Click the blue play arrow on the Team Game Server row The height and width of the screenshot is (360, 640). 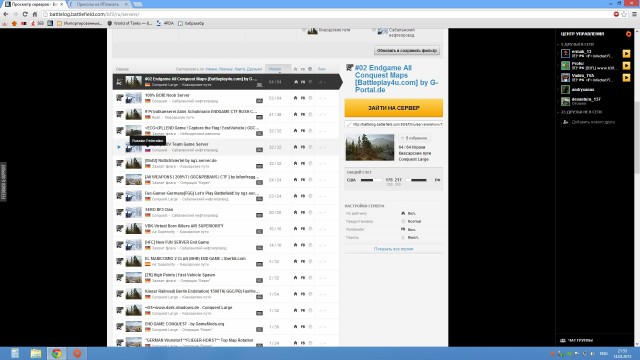119,147
